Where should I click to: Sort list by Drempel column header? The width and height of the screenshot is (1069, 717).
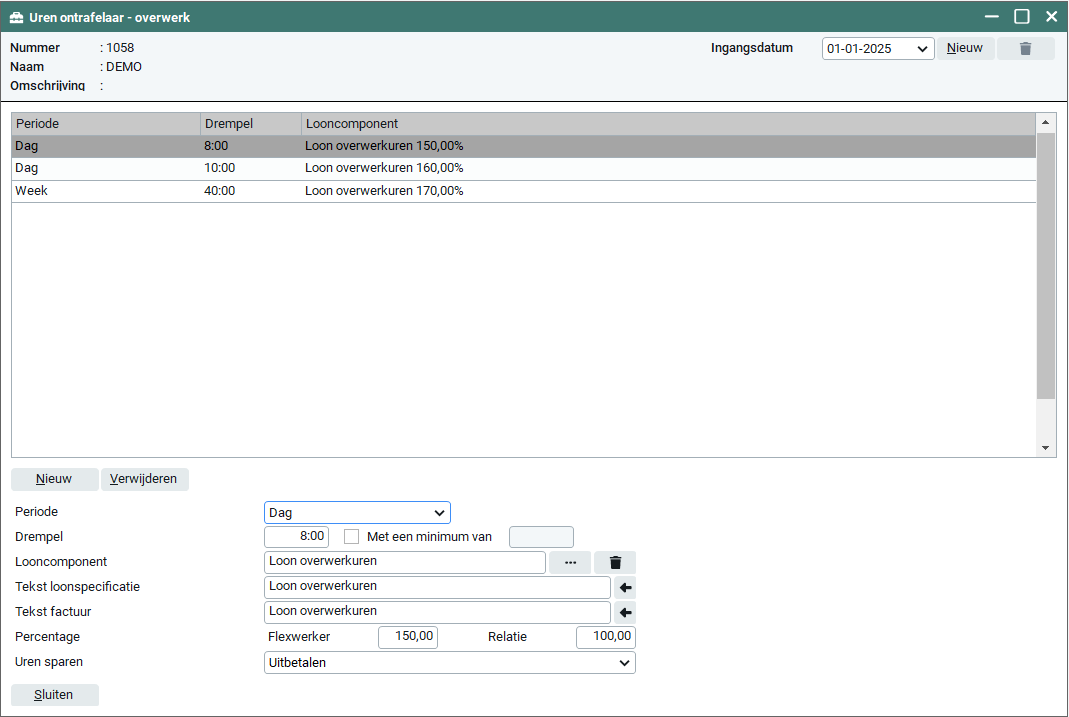(251, 124)
